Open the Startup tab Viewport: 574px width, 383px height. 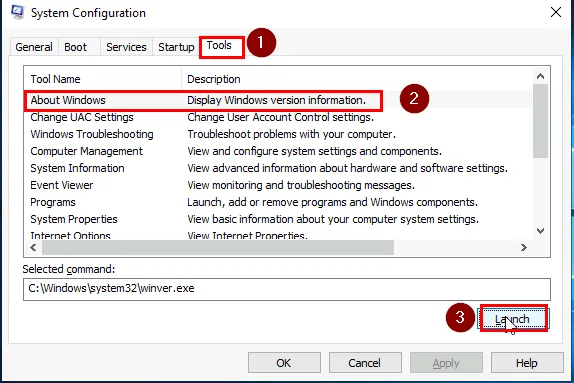pos(176,47)
